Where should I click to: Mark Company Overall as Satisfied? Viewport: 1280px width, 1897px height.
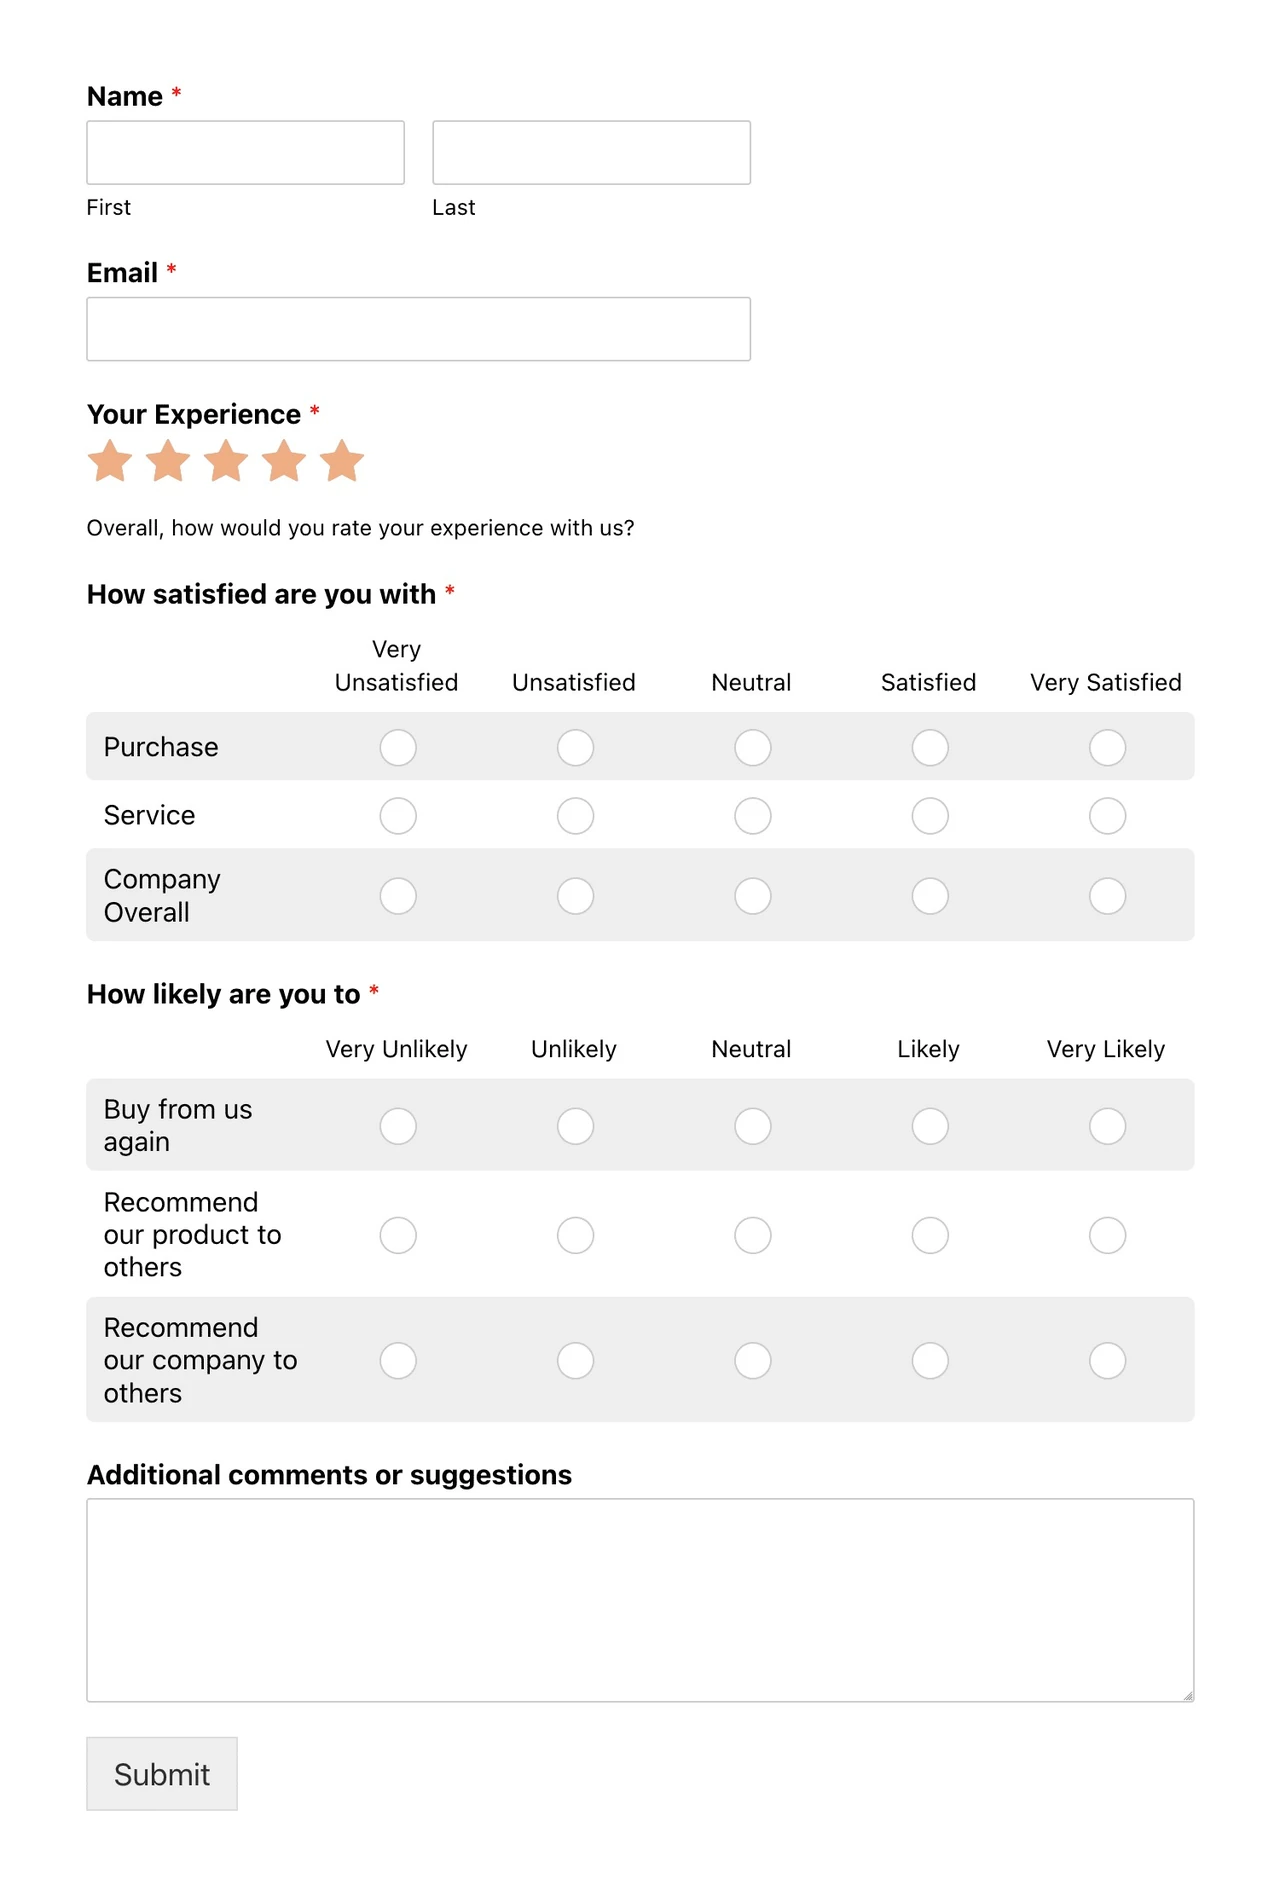930,895
